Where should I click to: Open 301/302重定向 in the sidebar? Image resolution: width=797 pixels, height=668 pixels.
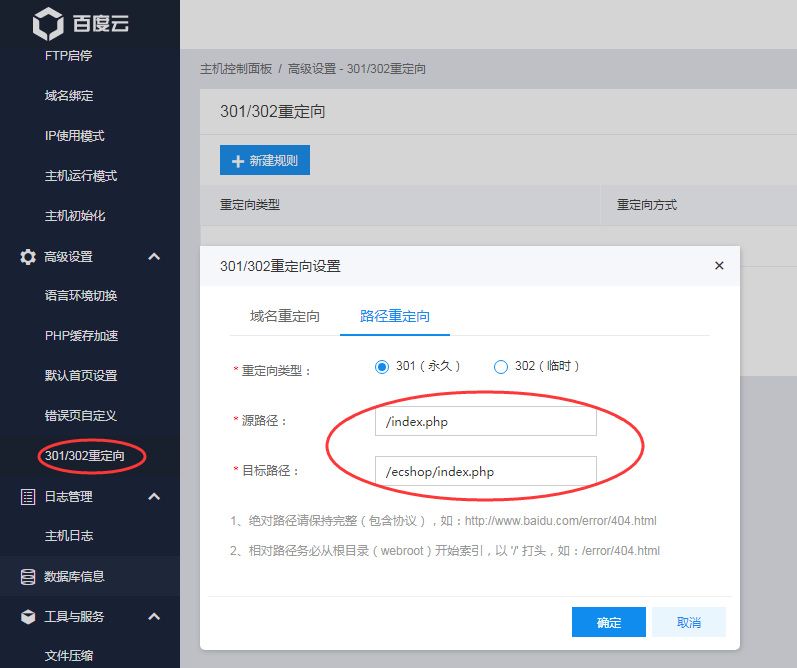(x=85, y=456)
